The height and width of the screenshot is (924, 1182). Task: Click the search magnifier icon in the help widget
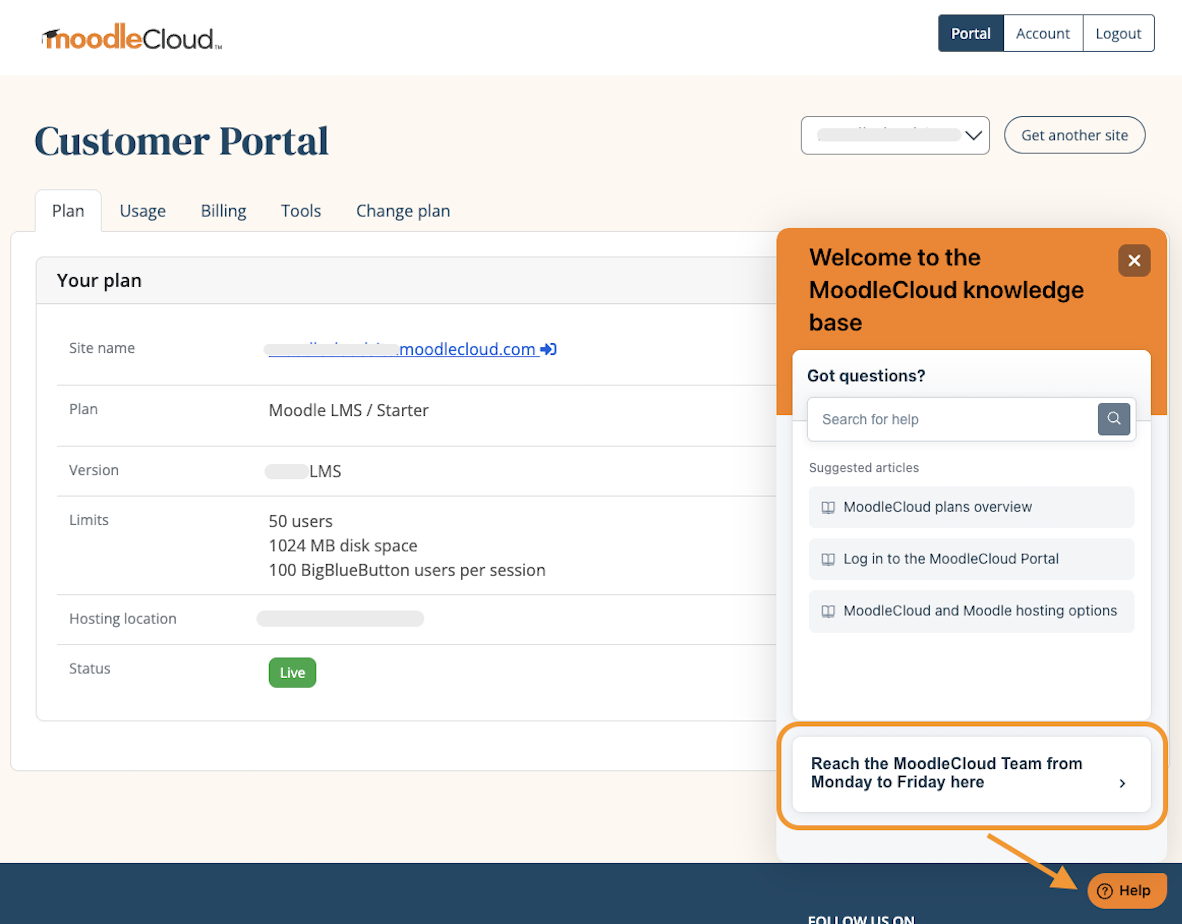(x=1114, y=419)
